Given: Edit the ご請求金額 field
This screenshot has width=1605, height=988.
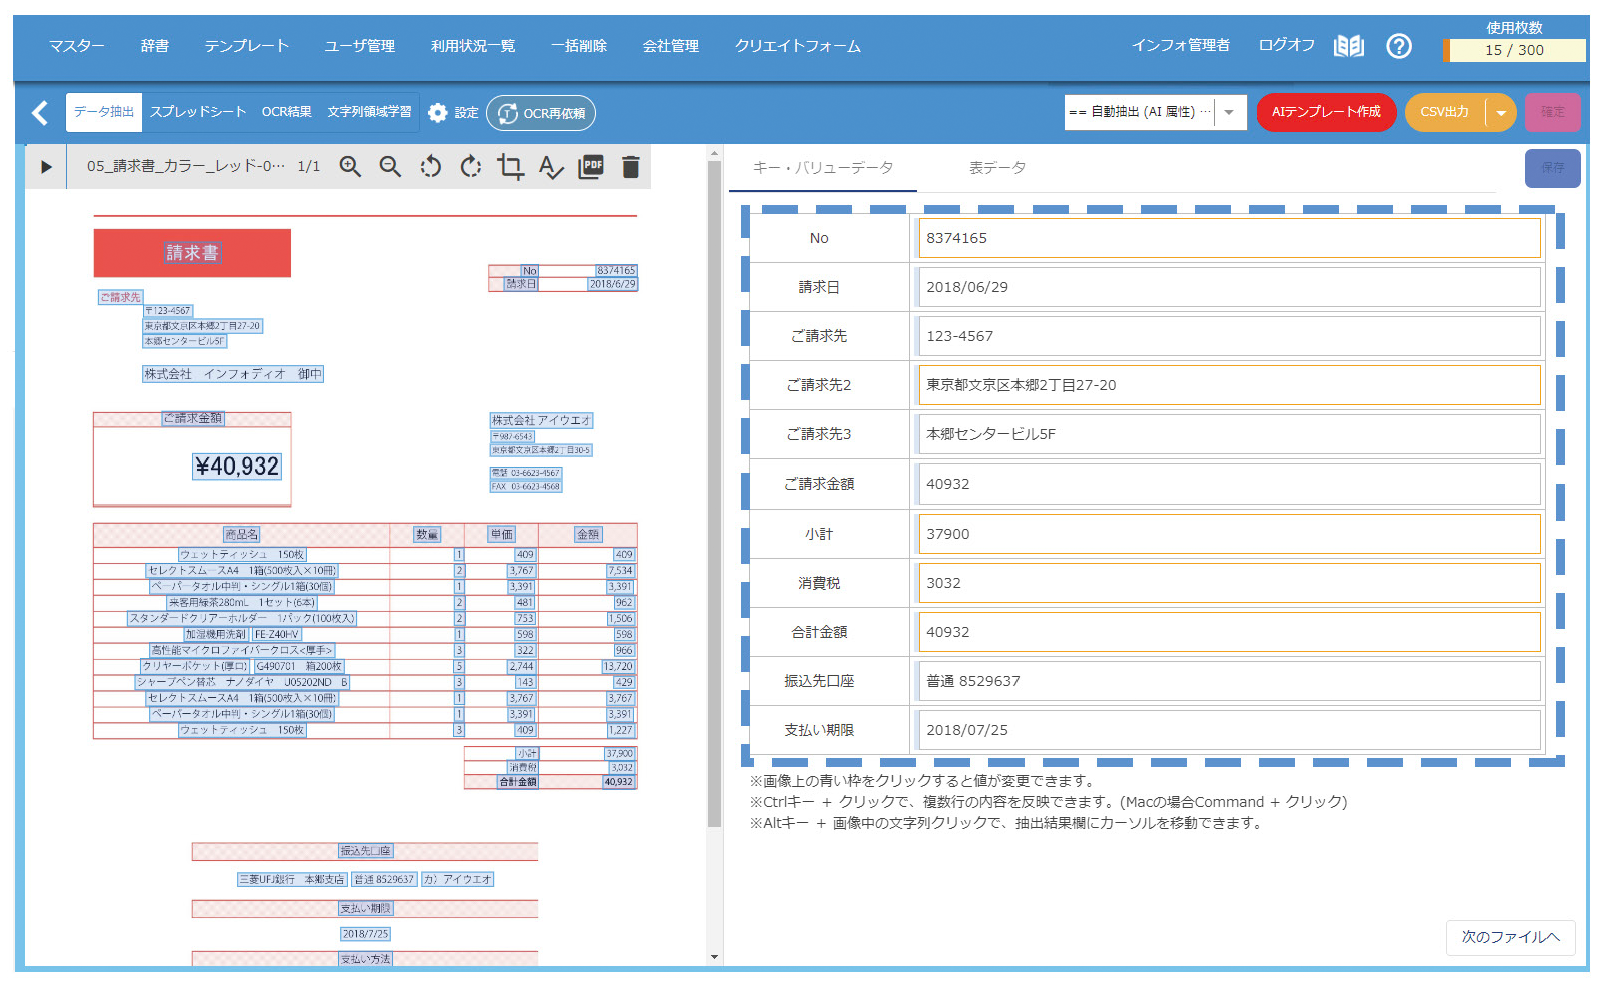Looking at the screenshot, I should click(x=1229, y=484).
